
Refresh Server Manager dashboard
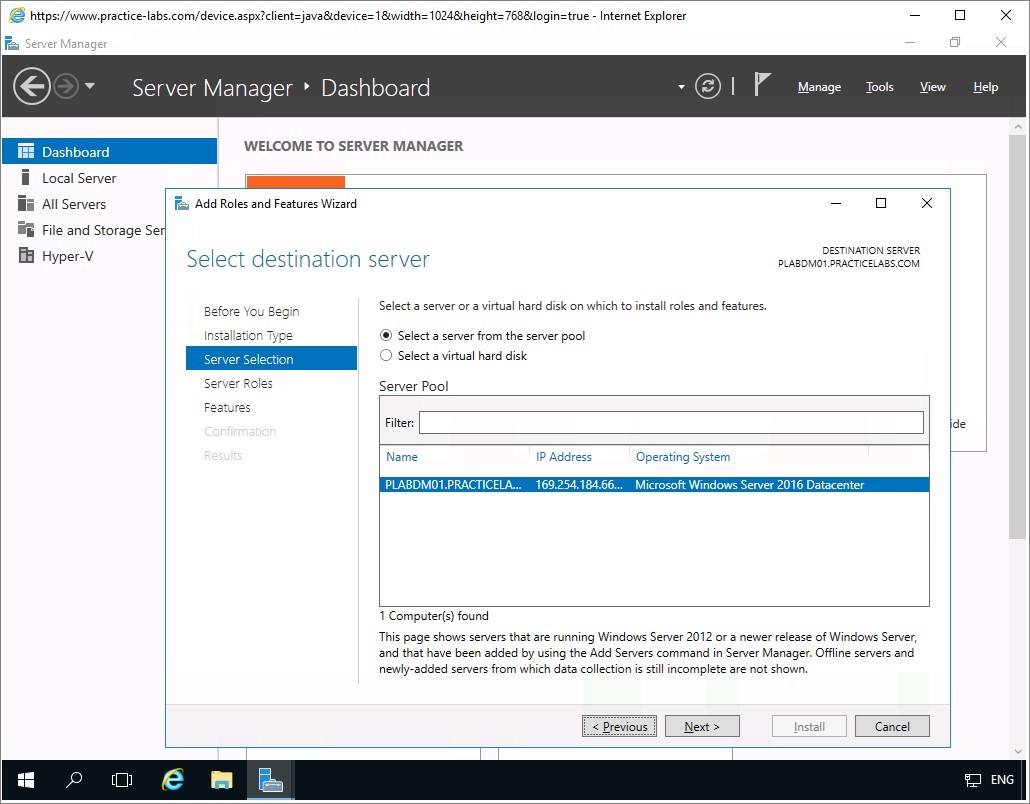[707, 87]
